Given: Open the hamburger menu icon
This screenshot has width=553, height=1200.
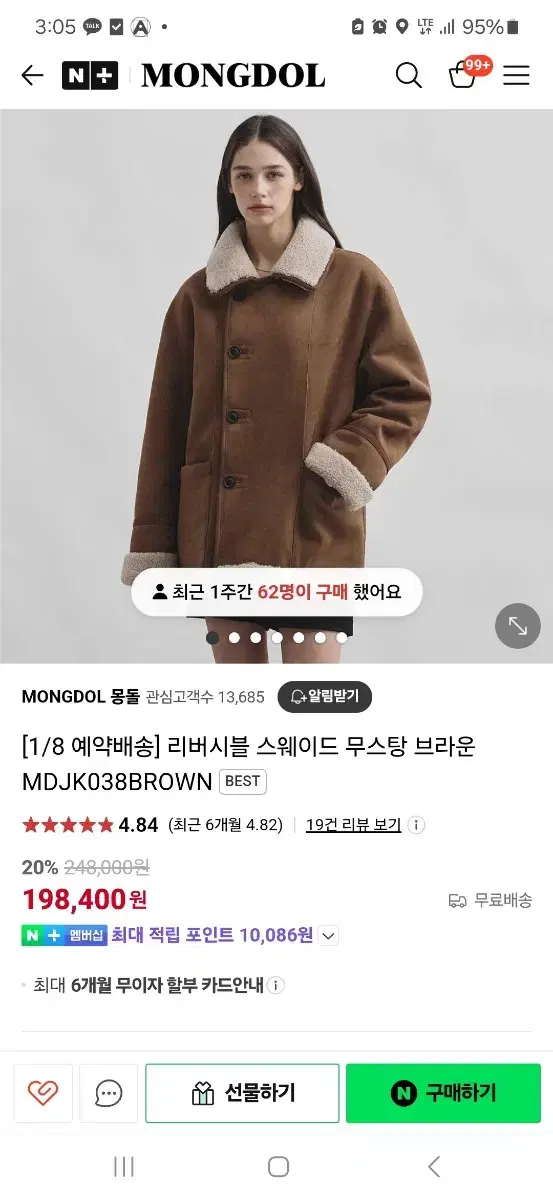Looking at the screenshot, I should (516, 75).
